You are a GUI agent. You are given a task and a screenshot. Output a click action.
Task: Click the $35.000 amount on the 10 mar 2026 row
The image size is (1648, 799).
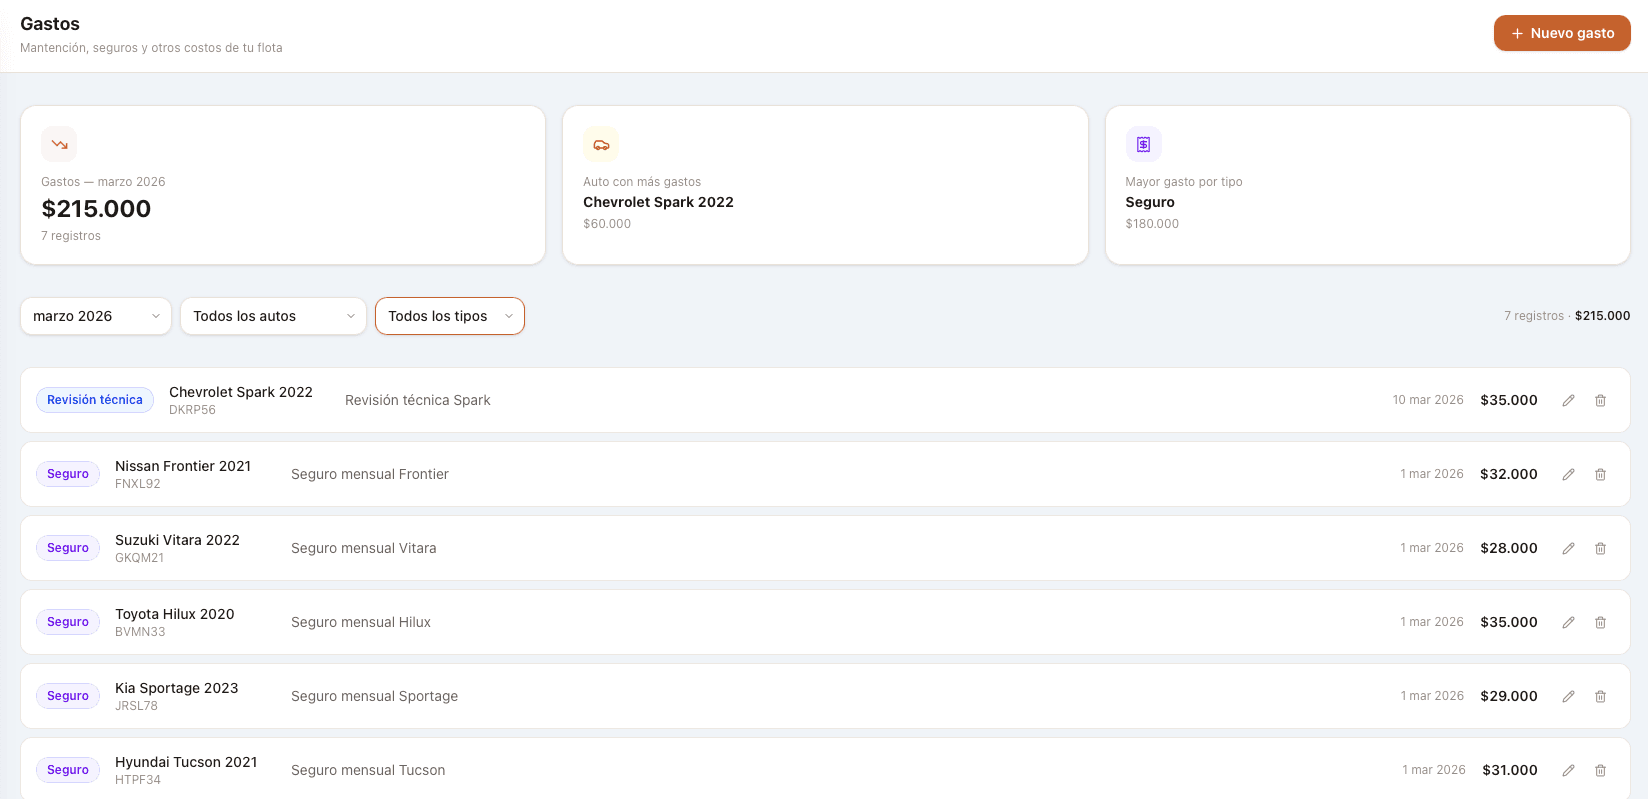(1509, 400)
